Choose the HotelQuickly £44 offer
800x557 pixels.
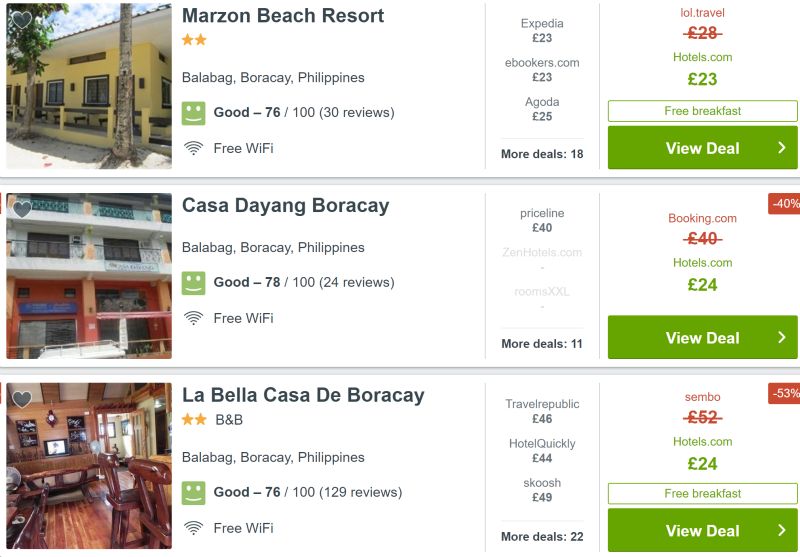[x=542, y=451]
